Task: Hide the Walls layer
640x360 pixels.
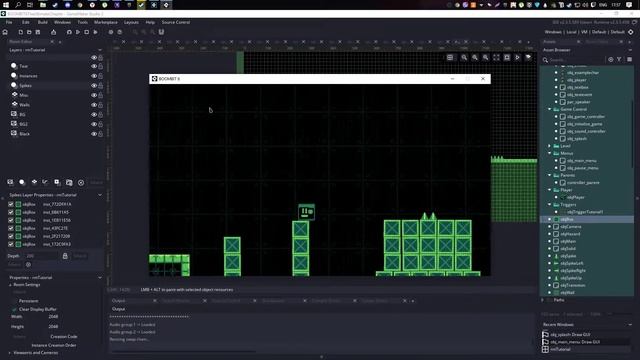Action: (94, 105)
